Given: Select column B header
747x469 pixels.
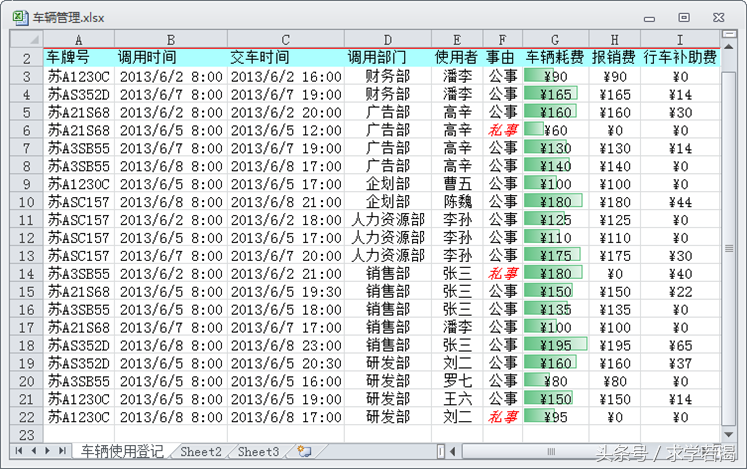Looking at the screenshot, I should (171, 40).
